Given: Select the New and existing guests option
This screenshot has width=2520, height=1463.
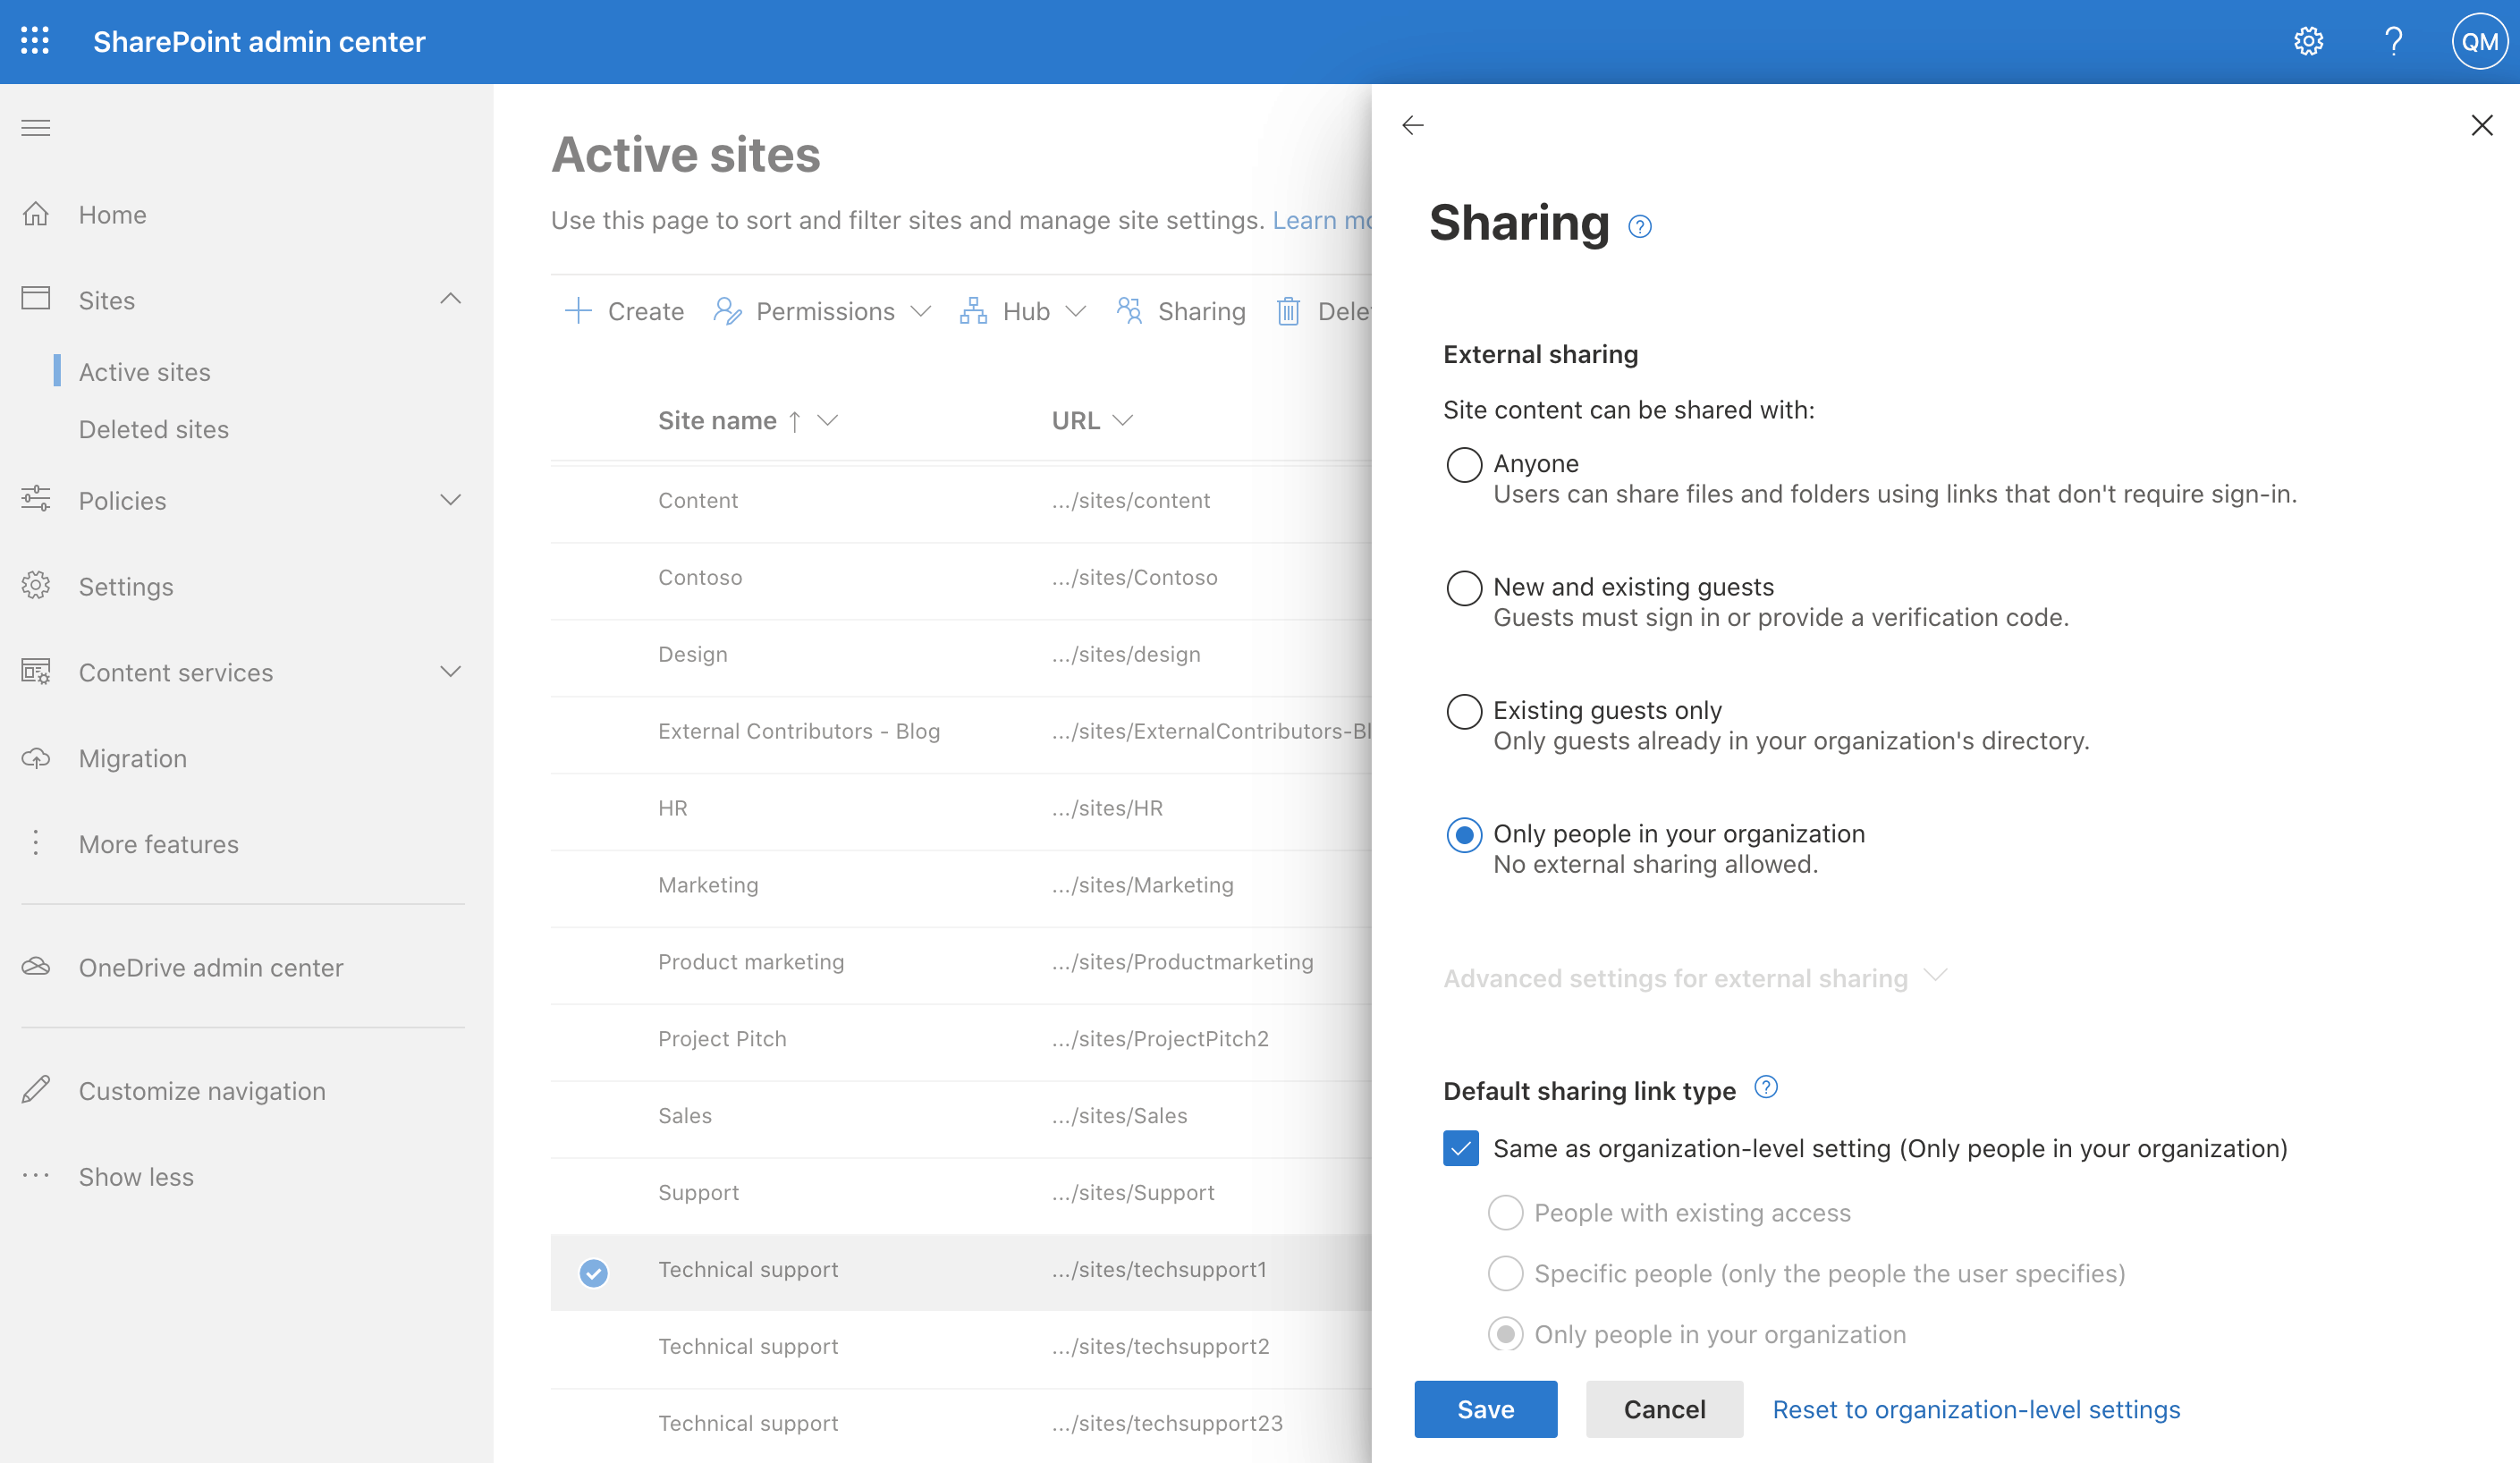Looking at the screenshot, I should pos(1461,587).
